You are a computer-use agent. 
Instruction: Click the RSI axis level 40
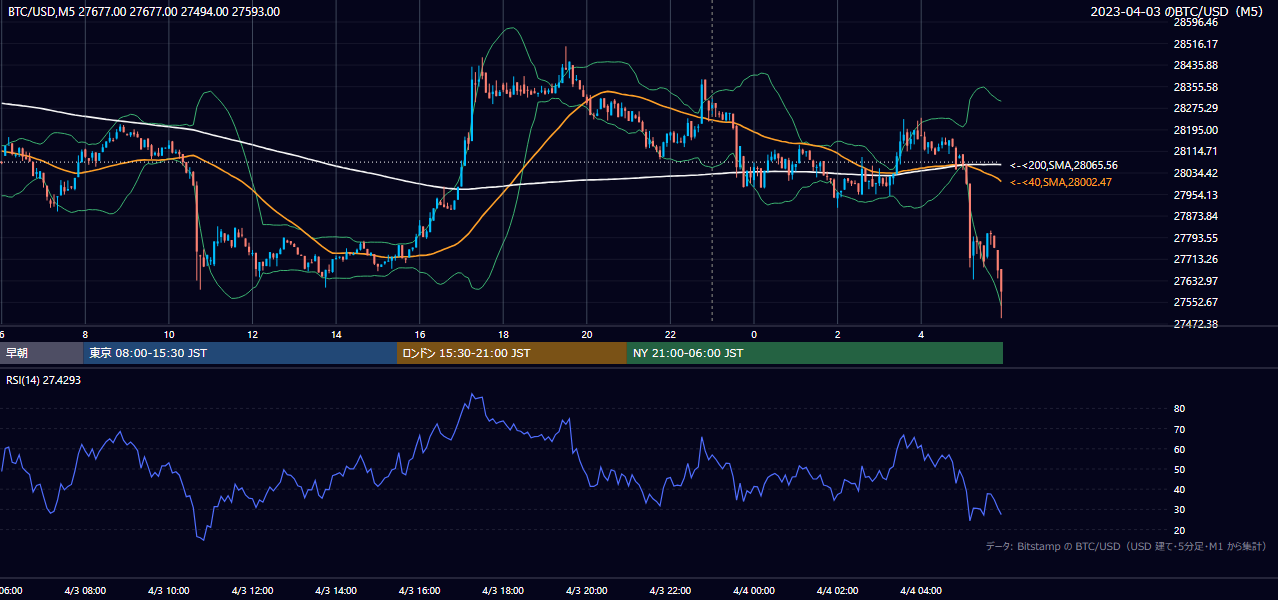click(x=1179, y=489)
